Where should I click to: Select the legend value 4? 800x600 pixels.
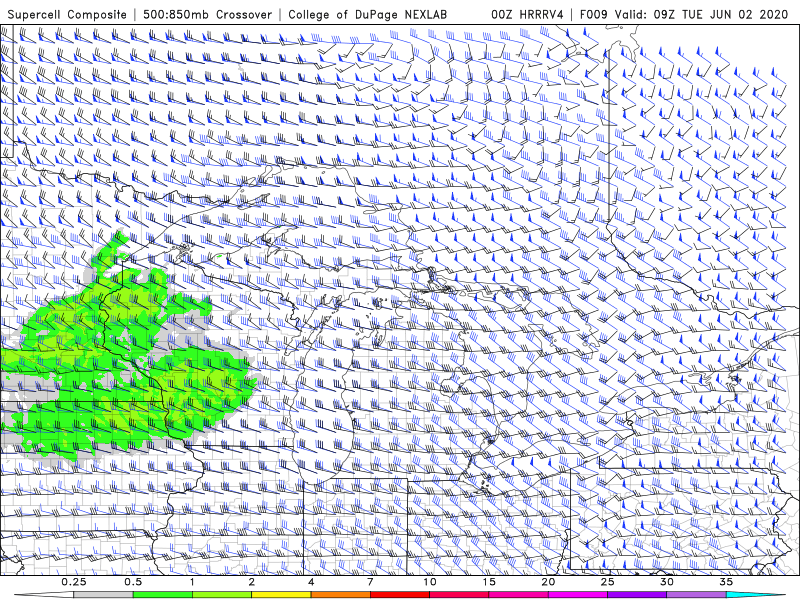point(311,582)
